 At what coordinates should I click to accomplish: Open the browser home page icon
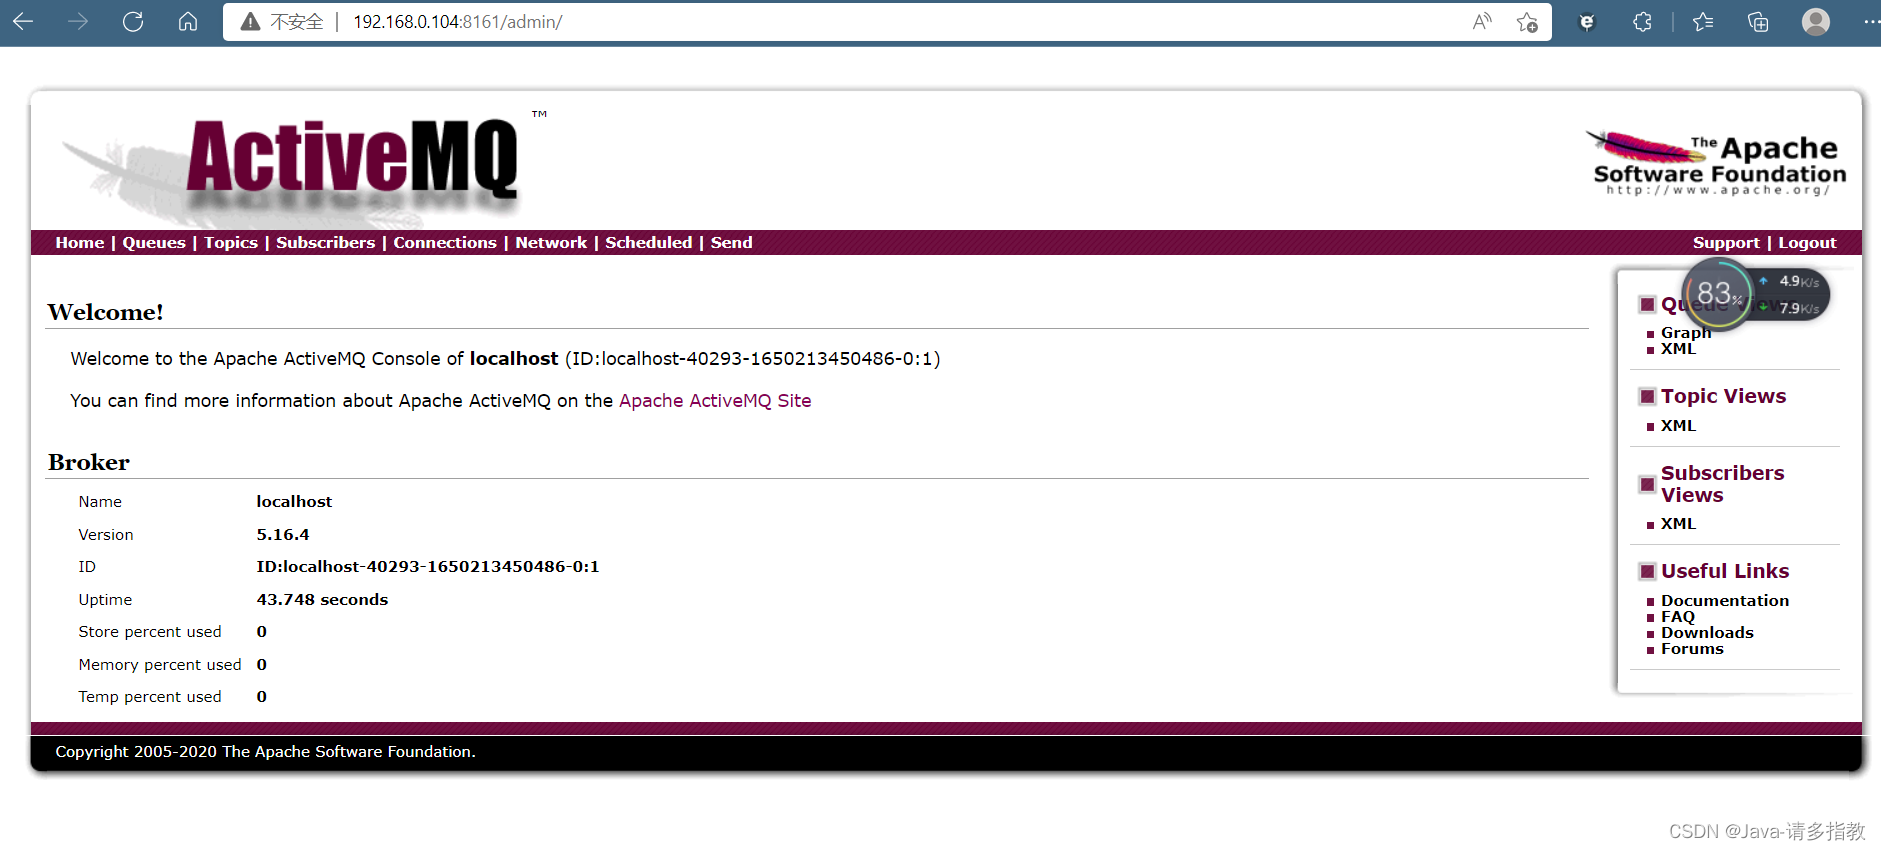pos(188,21)
